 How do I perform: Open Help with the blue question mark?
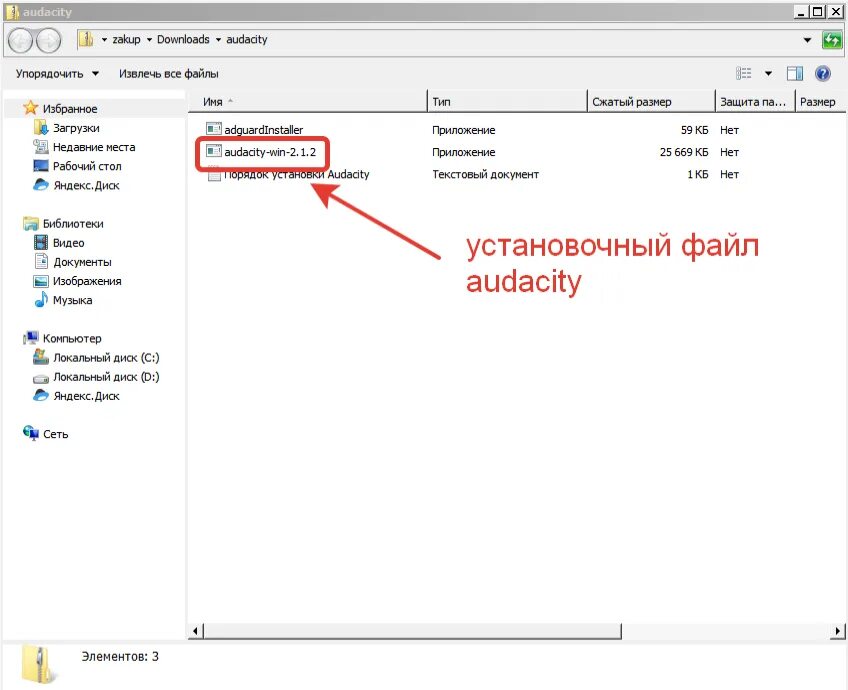[823, 73]
